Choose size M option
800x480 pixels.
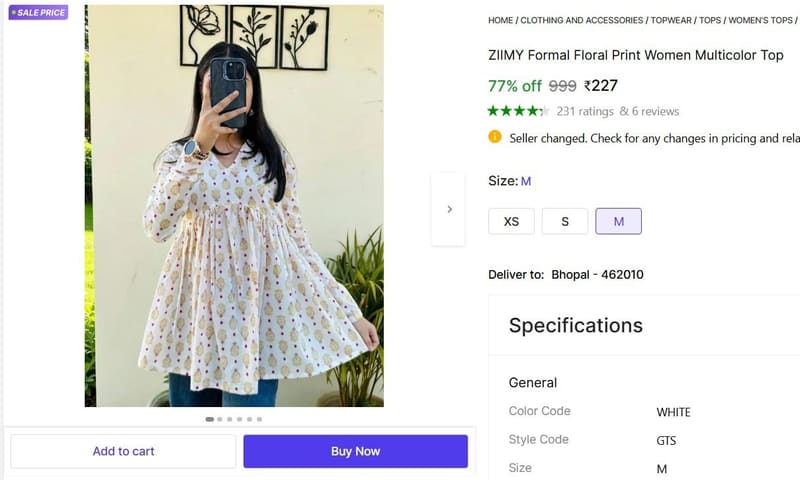click(x=618, y=221)
